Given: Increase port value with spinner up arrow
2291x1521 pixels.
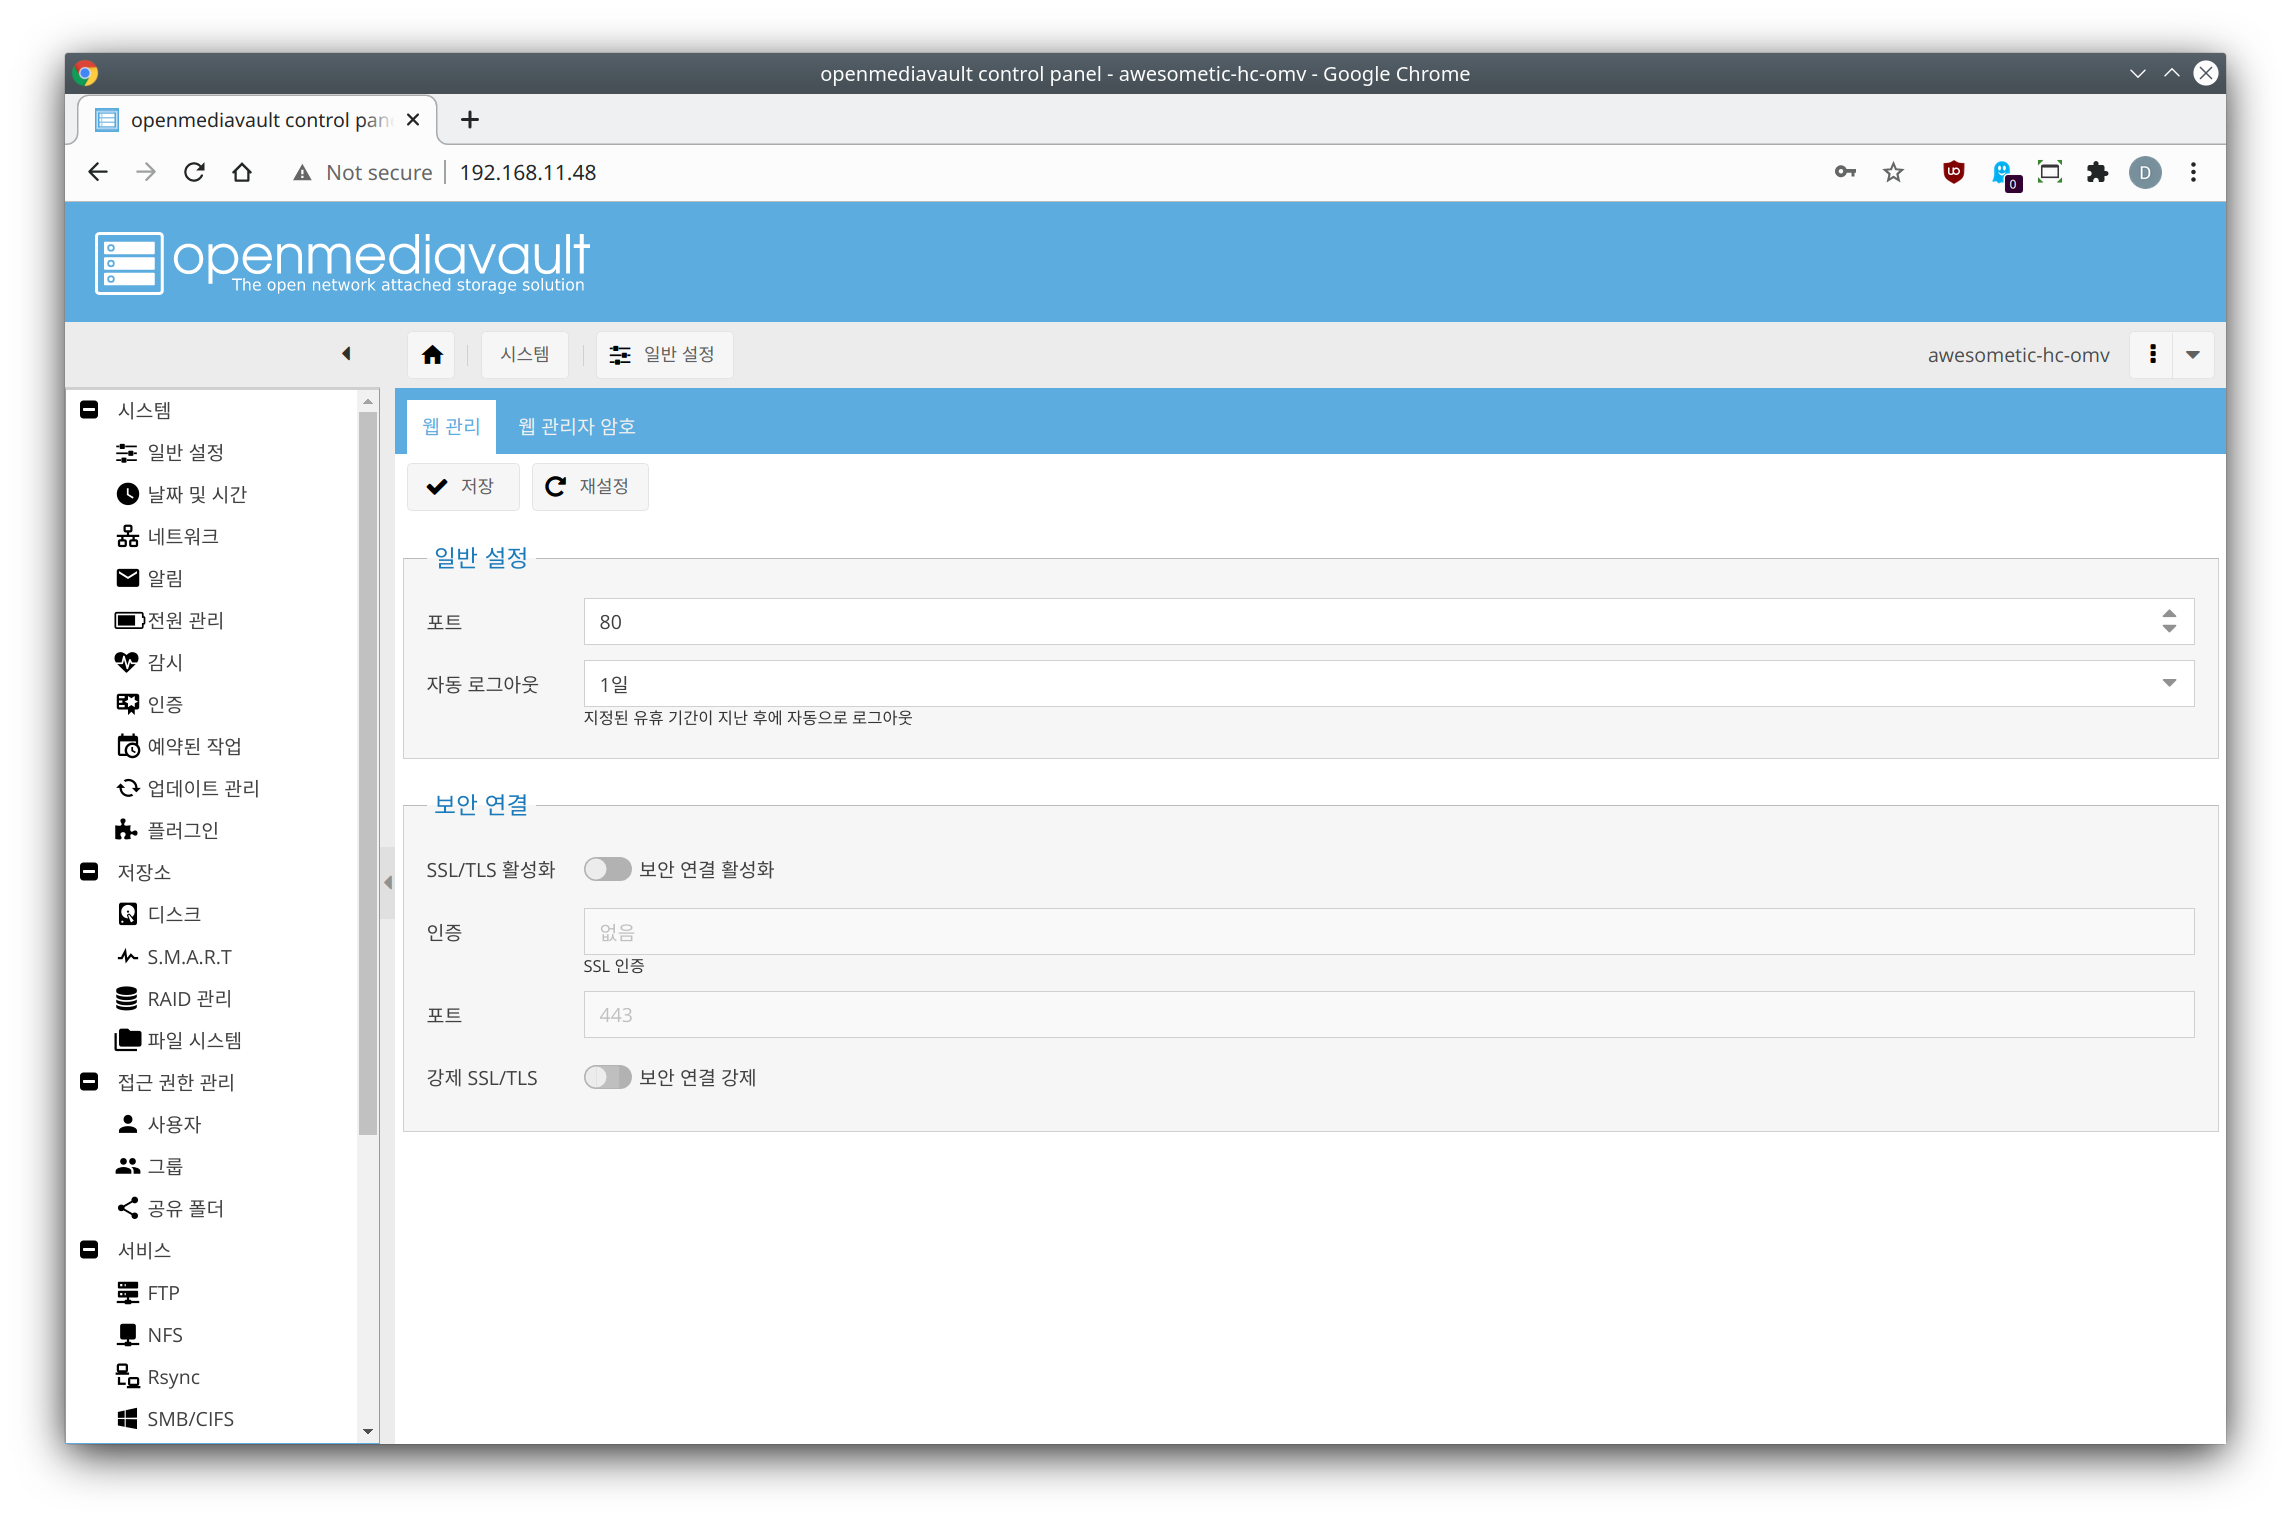Looking at the screenshot, I should [x=2169, y=614].
